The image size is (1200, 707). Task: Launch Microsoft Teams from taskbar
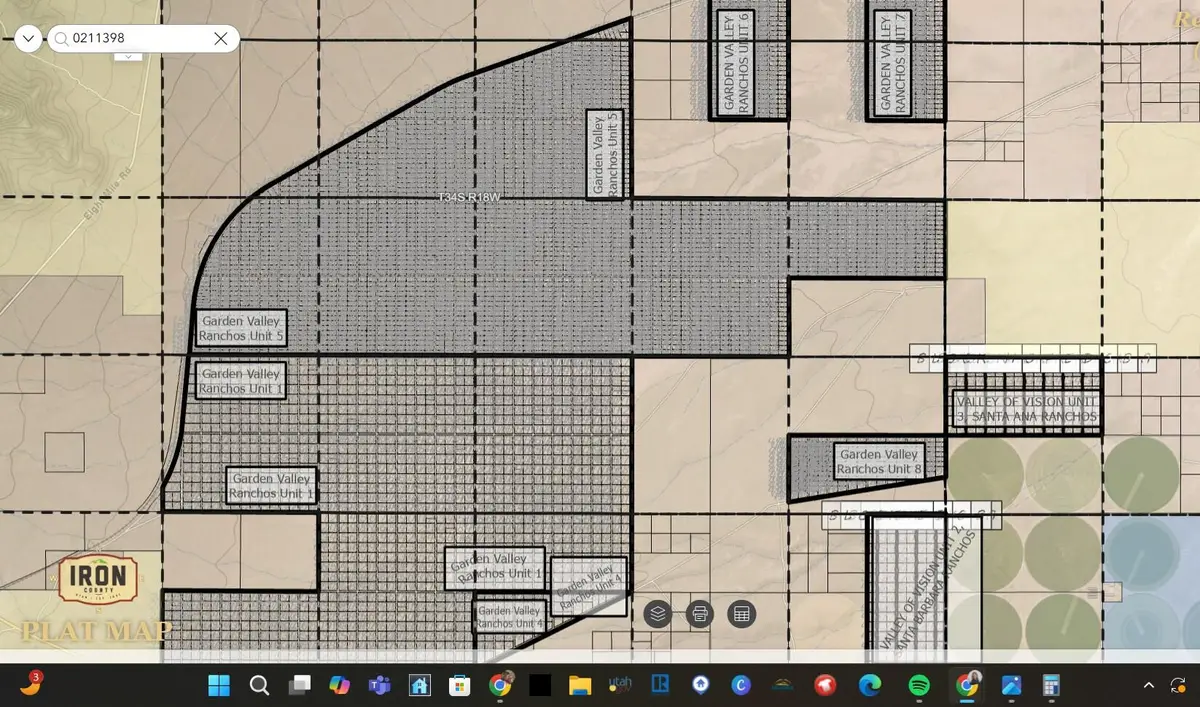[379, 685]
